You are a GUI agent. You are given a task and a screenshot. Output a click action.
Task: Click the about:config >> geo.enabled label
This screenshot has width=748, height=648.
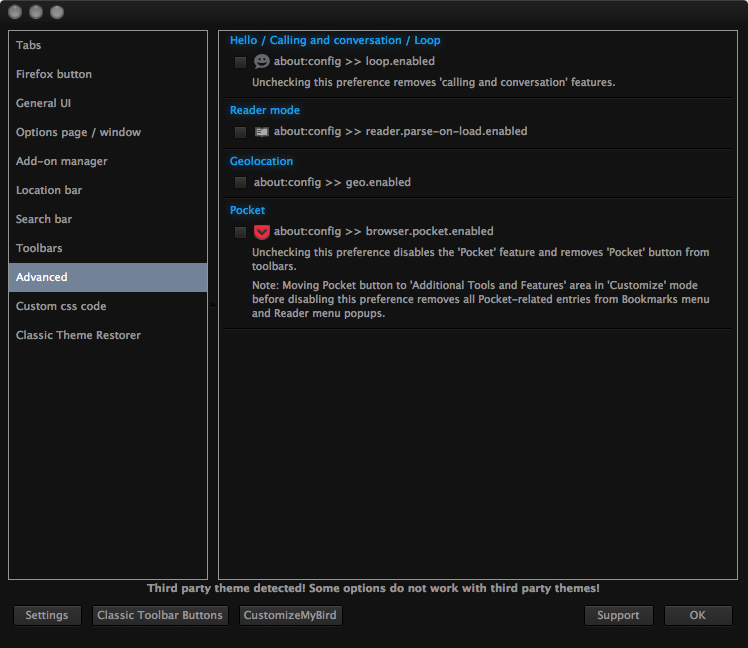[x=332, y=182]
